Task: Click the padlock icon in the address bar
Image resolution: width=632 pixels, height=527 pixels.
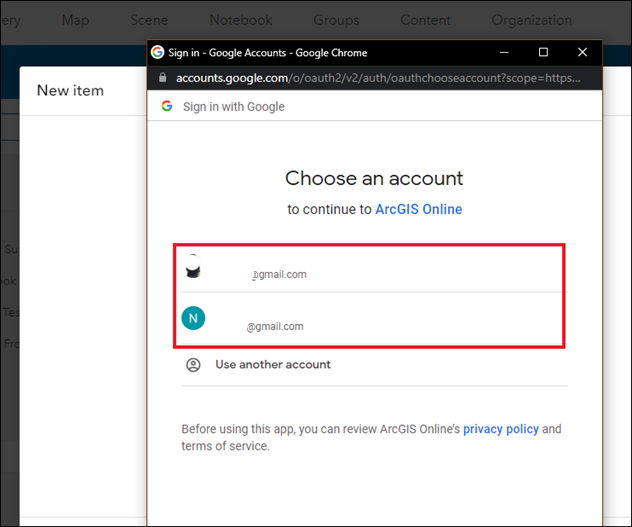Action: click(163, 78)
